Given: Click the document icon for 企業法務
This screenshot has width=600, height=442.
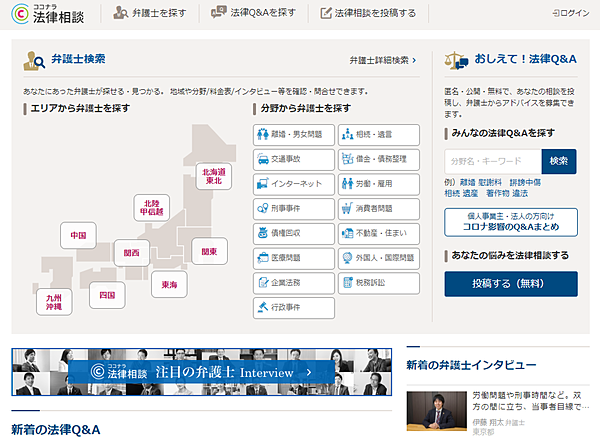Looking at the screenshot, I should point(263,282).
